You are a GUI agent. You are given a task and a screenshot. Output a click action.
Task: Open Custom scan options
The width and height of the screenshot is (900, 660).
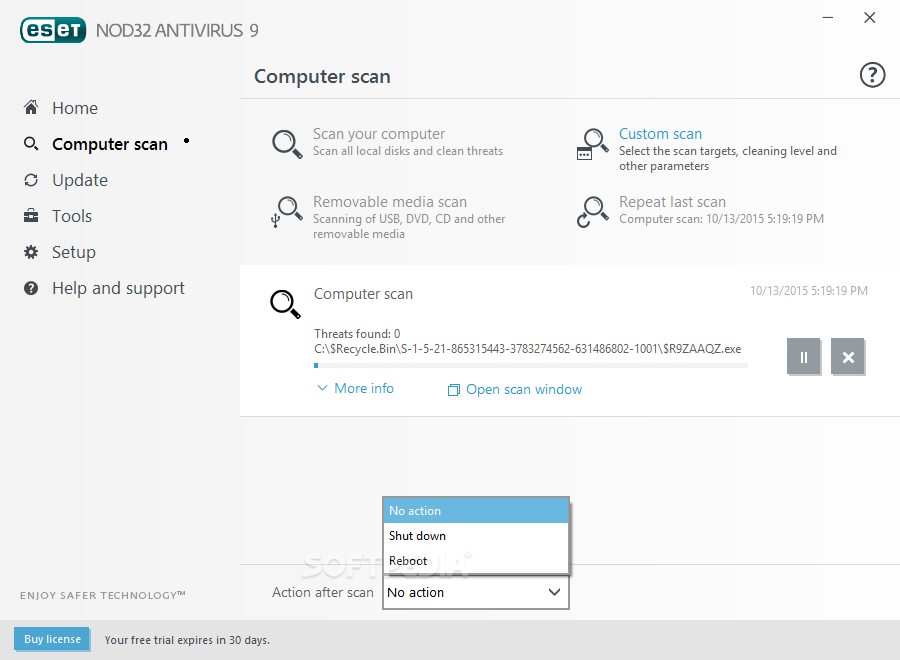(660, 134)
